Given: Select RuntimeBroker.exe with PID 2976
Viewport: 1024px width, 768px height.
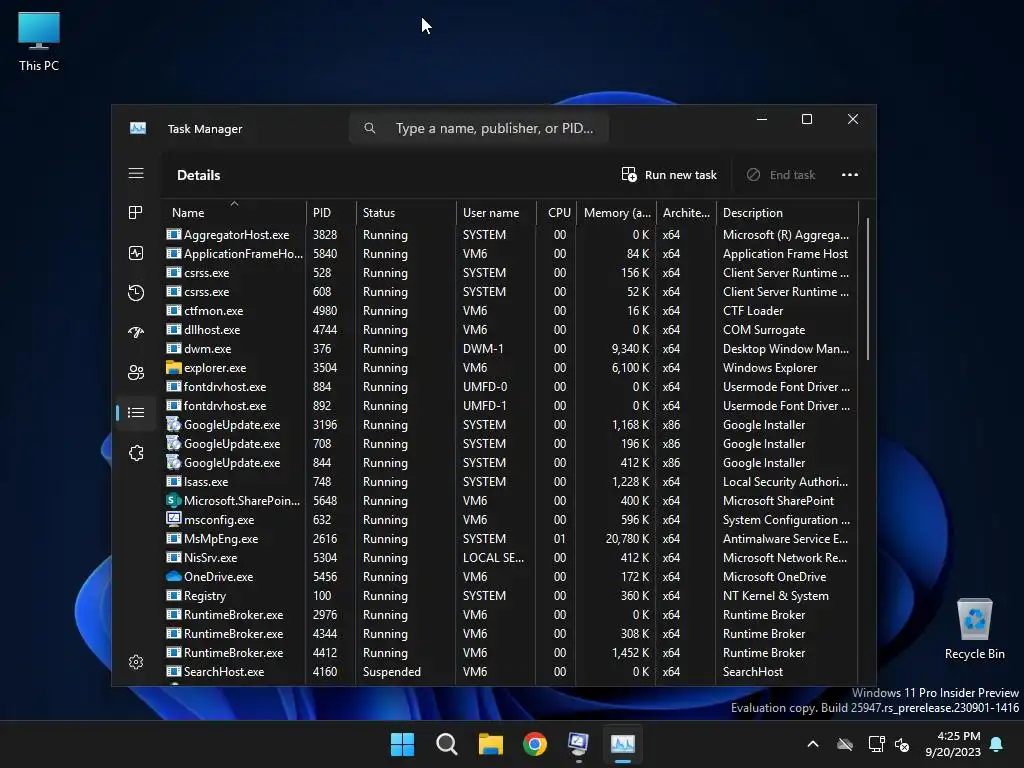Looking at the screenshot, I should click(x=509, y=615).
